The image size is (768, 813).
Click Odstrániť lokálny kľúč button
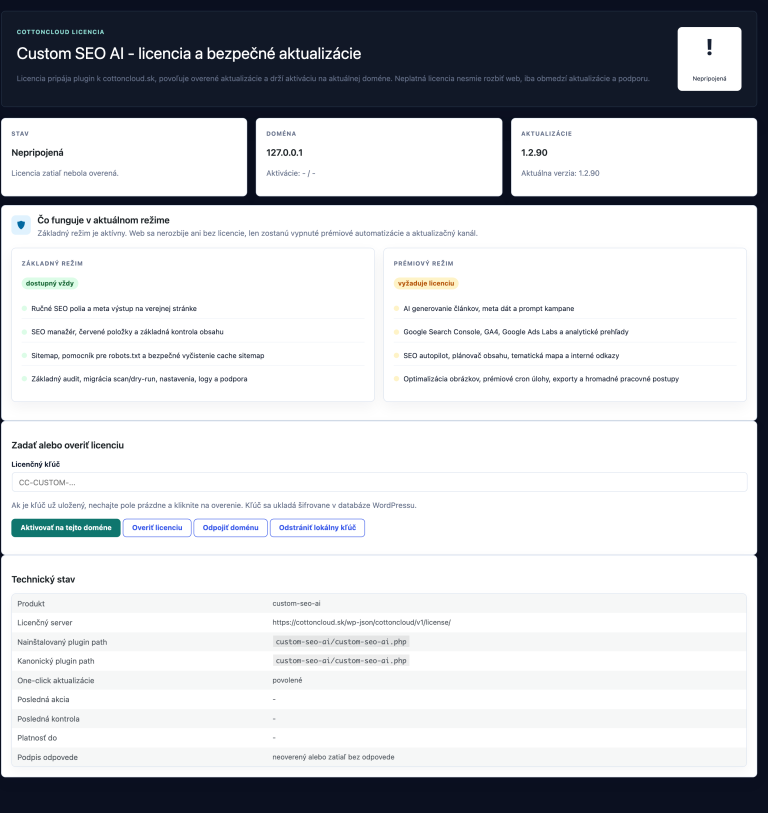317,528
